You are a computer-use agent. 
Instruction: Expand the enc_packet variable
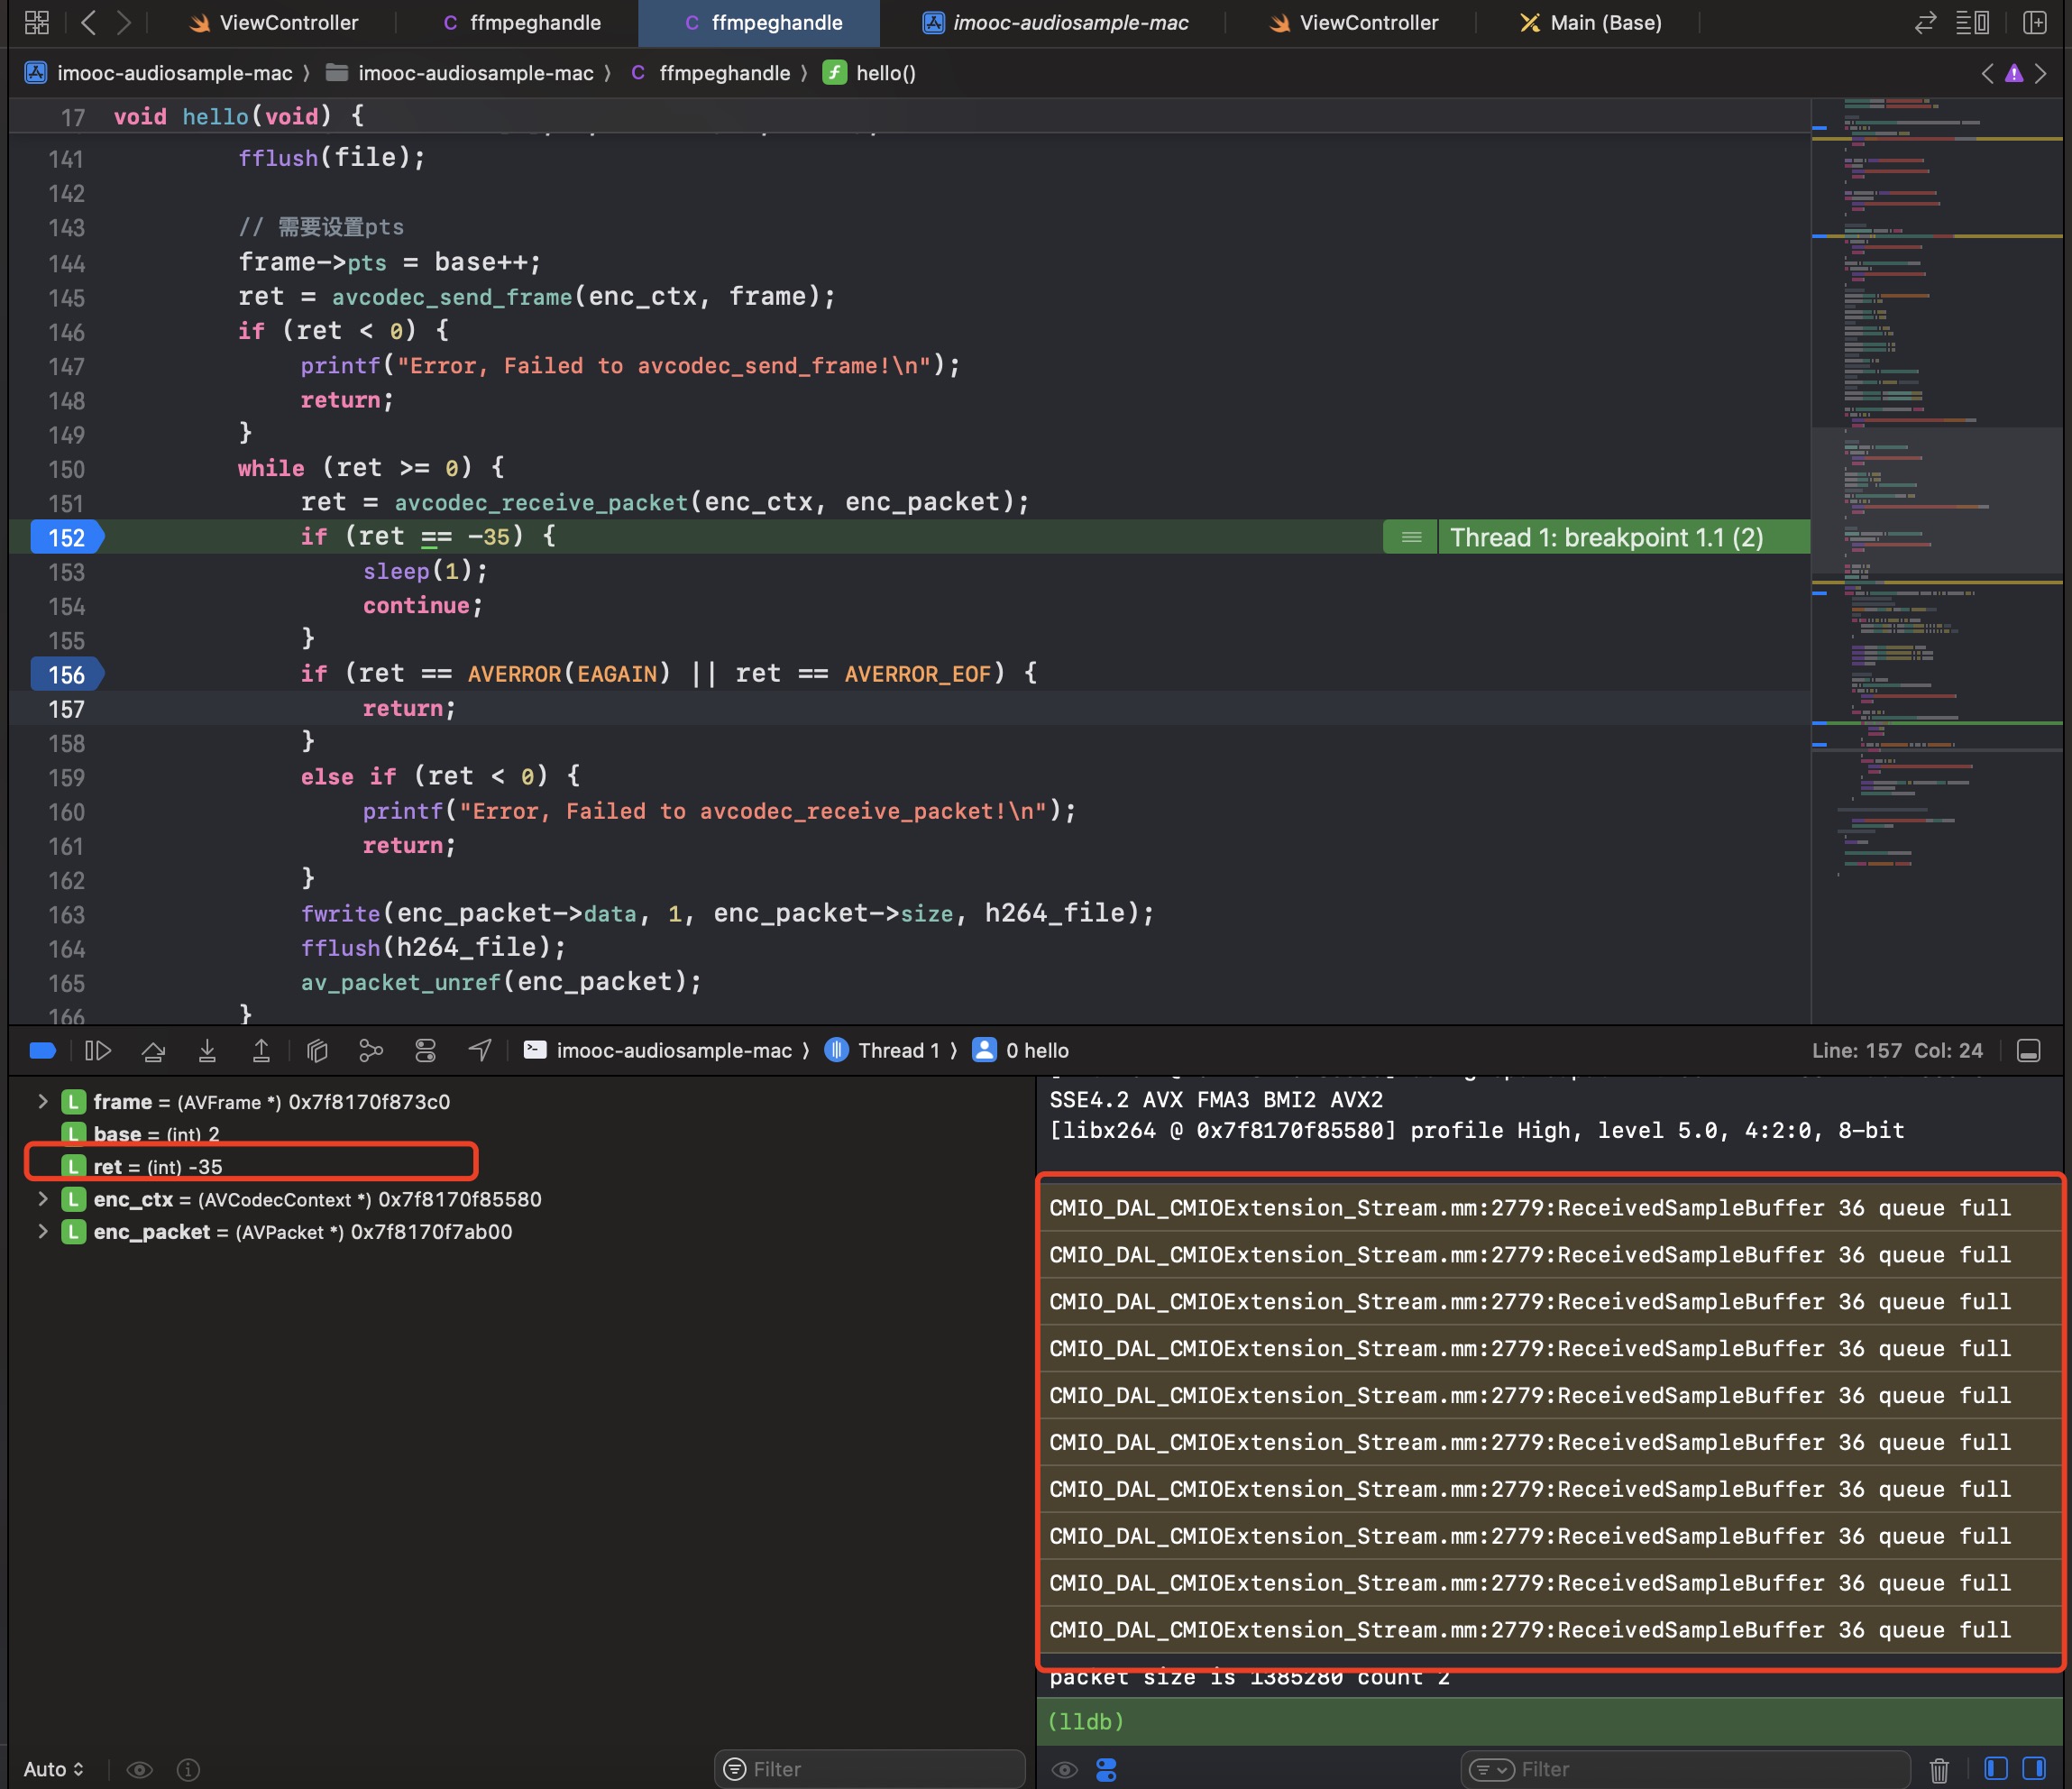click(42, 1231)
